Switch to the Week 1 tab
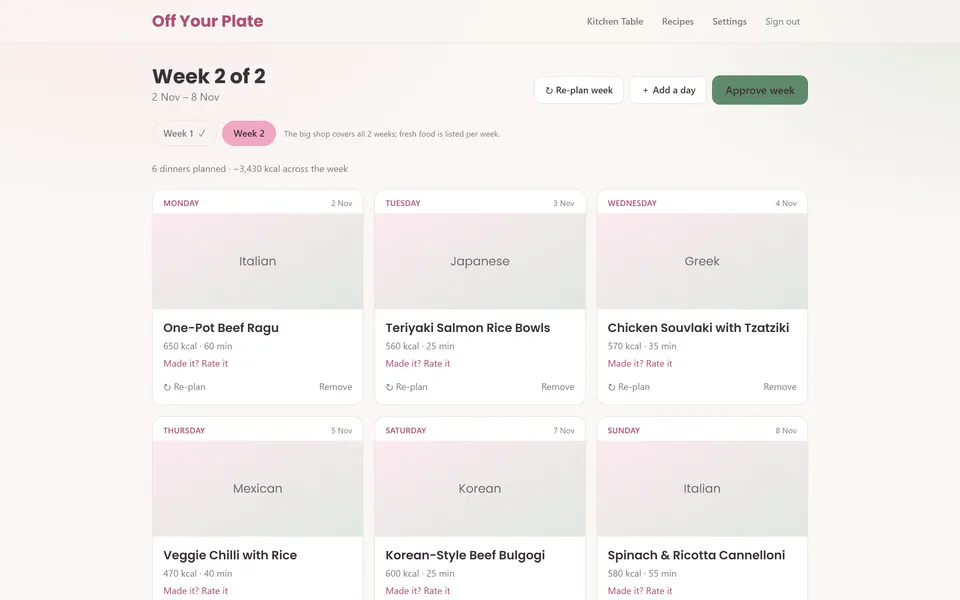The height and width of the screenshot is (600, 960). (184, 133)
